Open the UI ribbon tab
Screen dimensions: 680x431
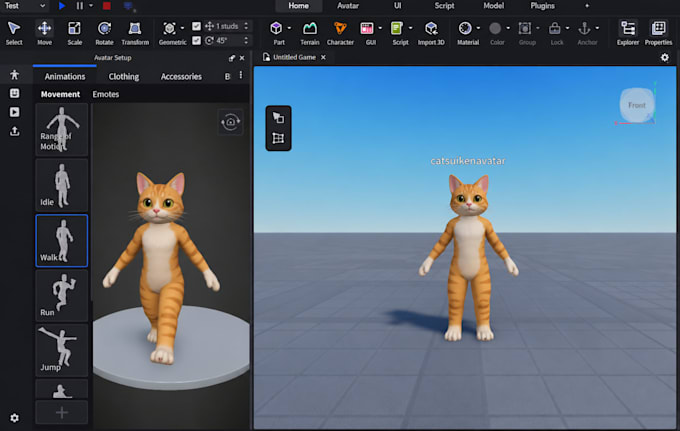click(397, 6)
